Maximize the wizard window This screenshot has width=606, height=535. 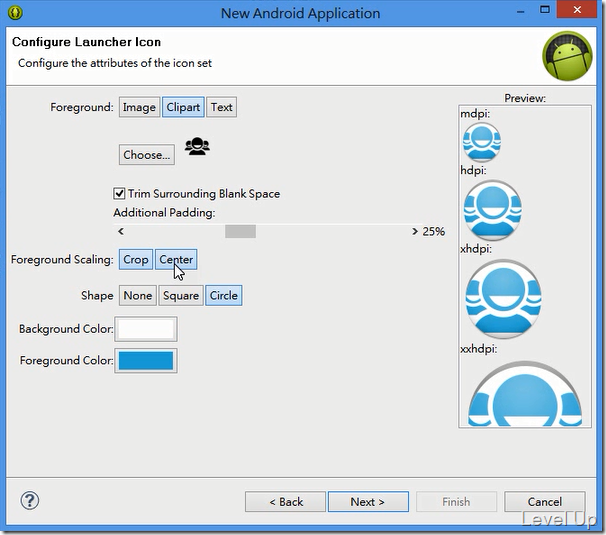point(545,10)
